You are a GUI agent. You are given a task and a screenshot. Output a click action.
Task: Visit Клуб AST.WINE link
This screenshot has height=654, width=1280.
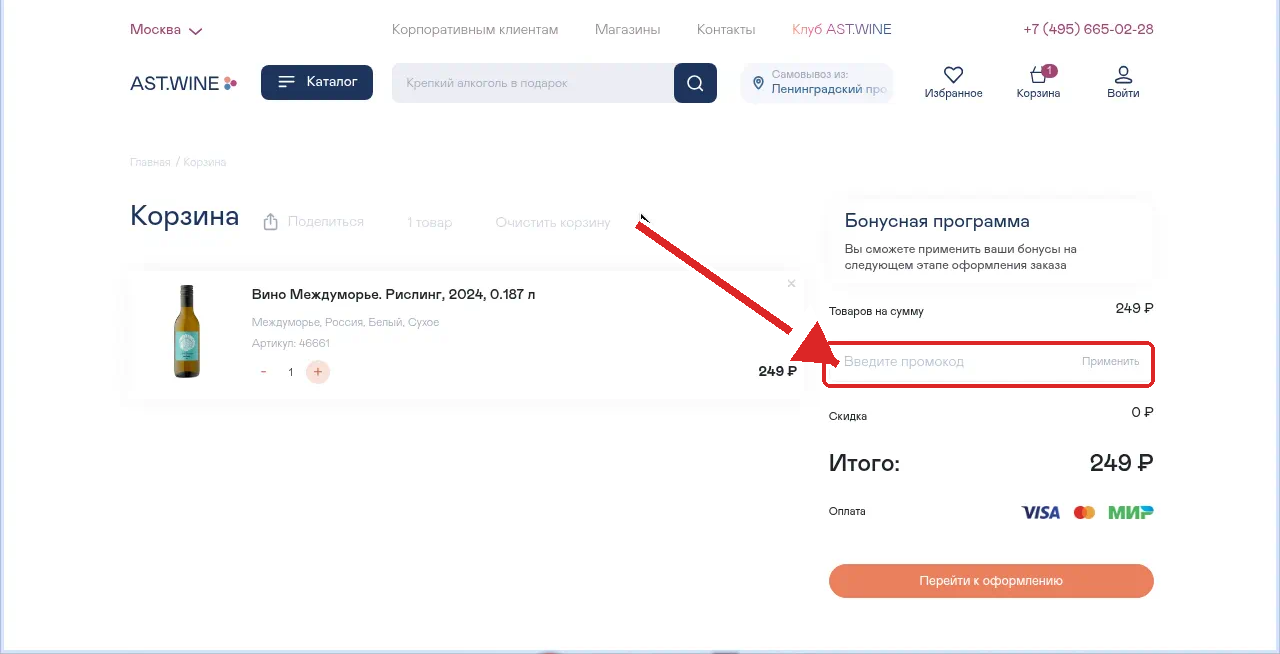(842, 30)
